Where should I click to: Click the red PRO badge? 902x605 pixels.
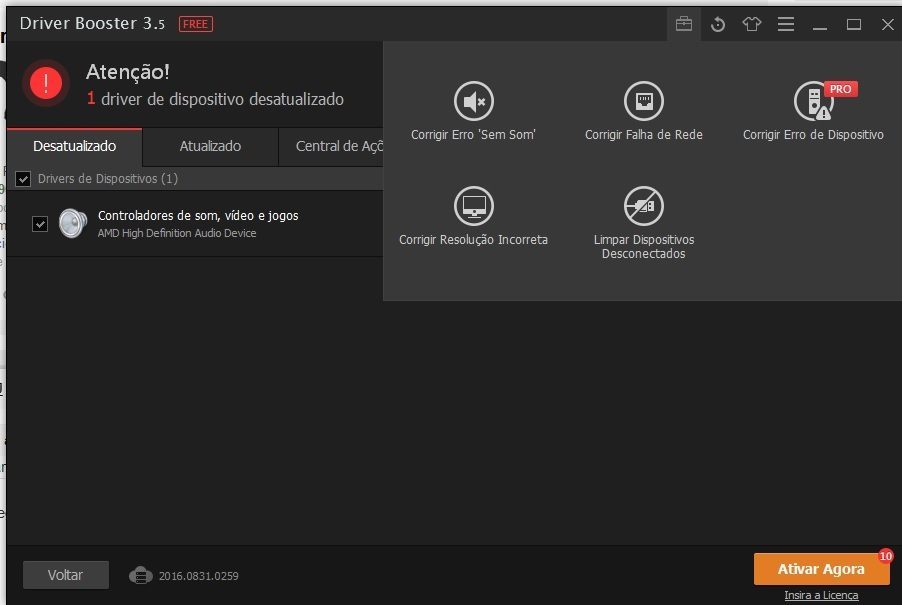[x=840, y=89]
